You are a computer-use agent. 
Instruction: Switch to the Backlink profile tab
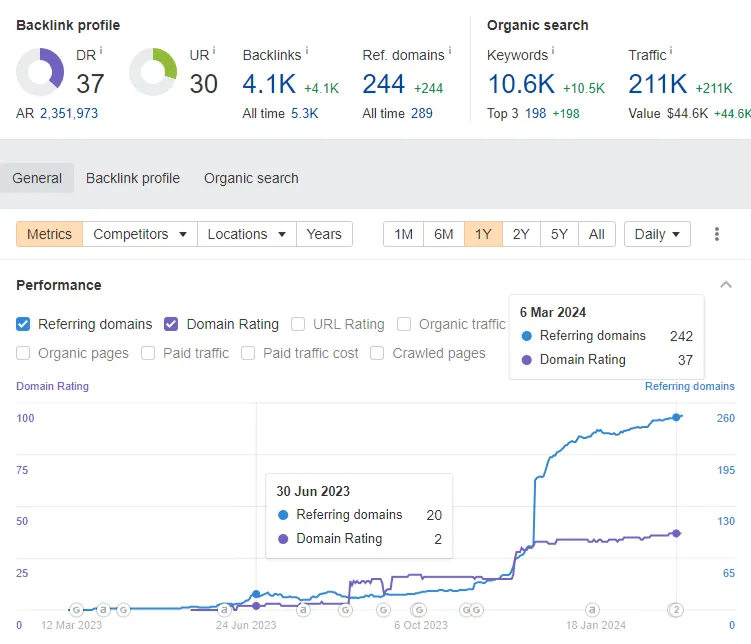(133, 178)
